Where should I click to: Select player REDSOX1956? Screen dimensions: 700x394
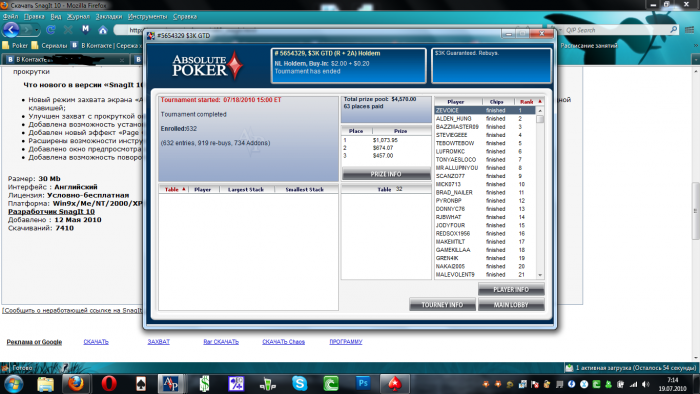[485, 233]
